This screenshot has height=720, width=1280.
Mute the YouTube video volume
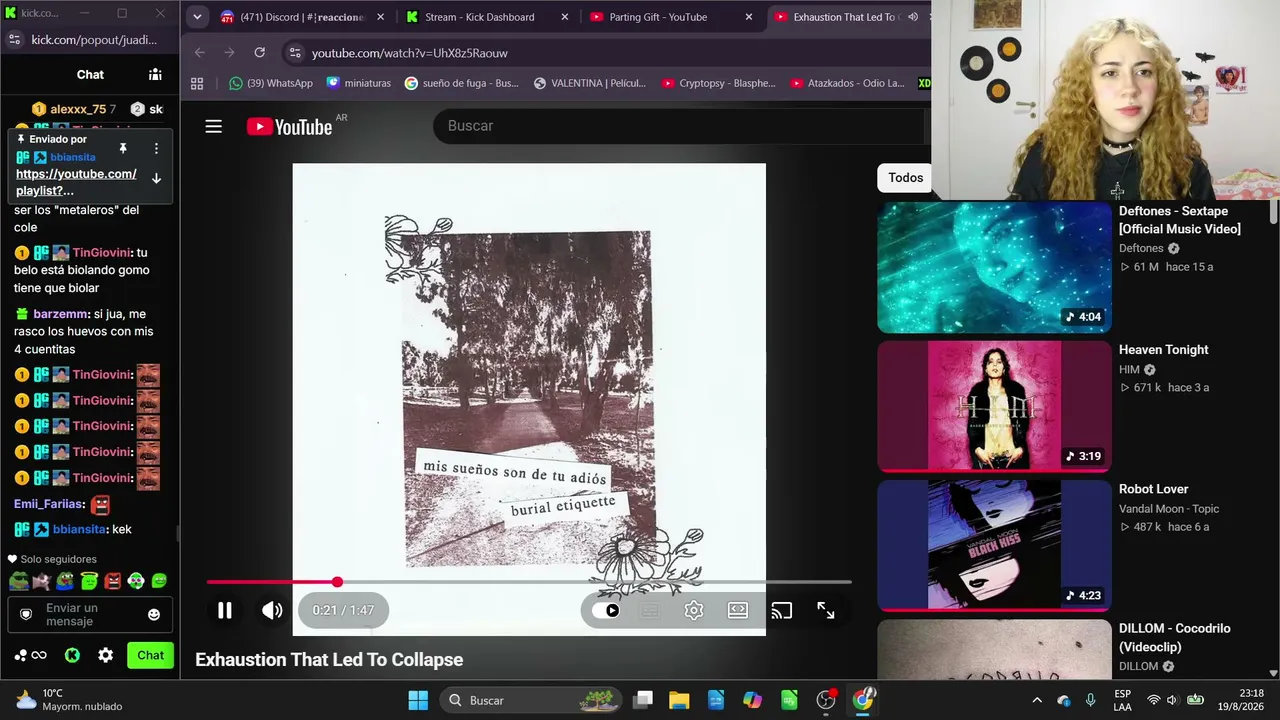272,610
